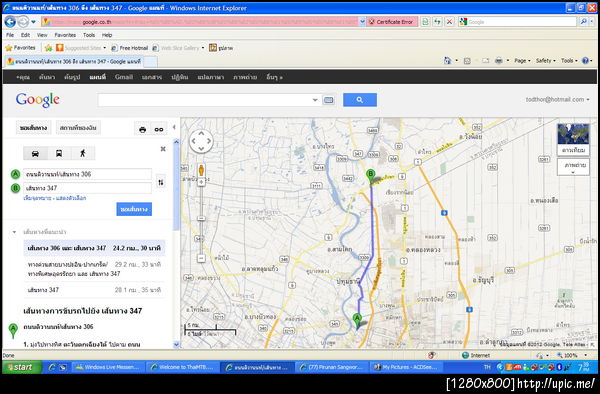Click the Home icon in command bar

click(447, 60)
